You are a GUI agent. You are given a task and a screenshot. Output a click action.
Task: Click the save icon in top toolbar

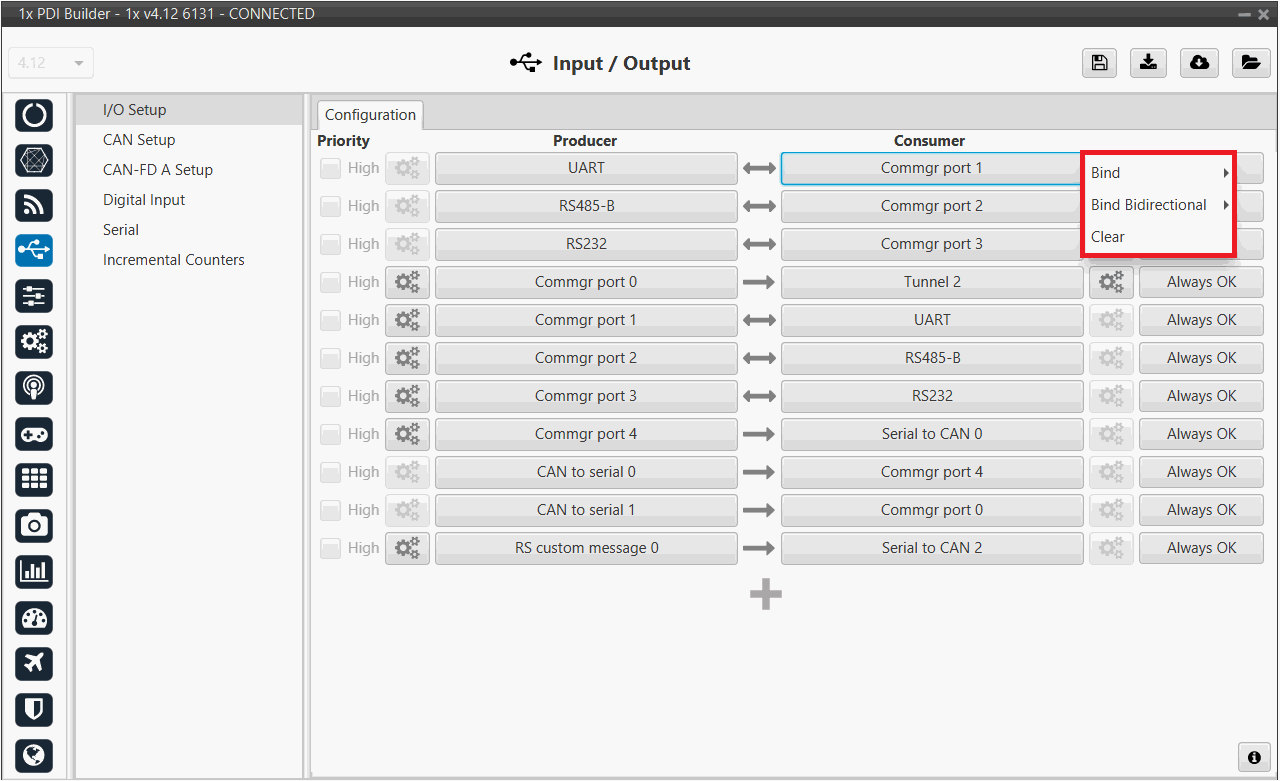1099,63
